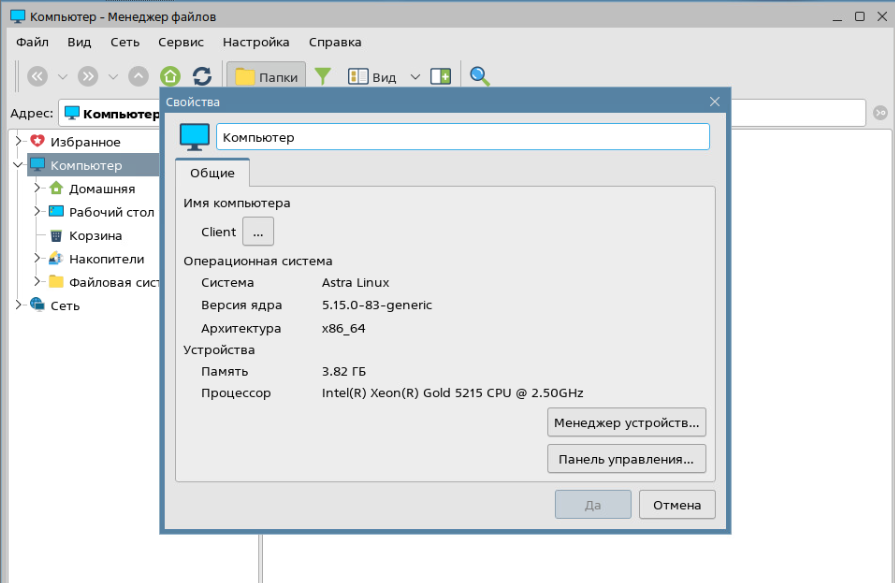Go up one level with the up arrow
895x583 pixels.
click(x=138, y=76)
